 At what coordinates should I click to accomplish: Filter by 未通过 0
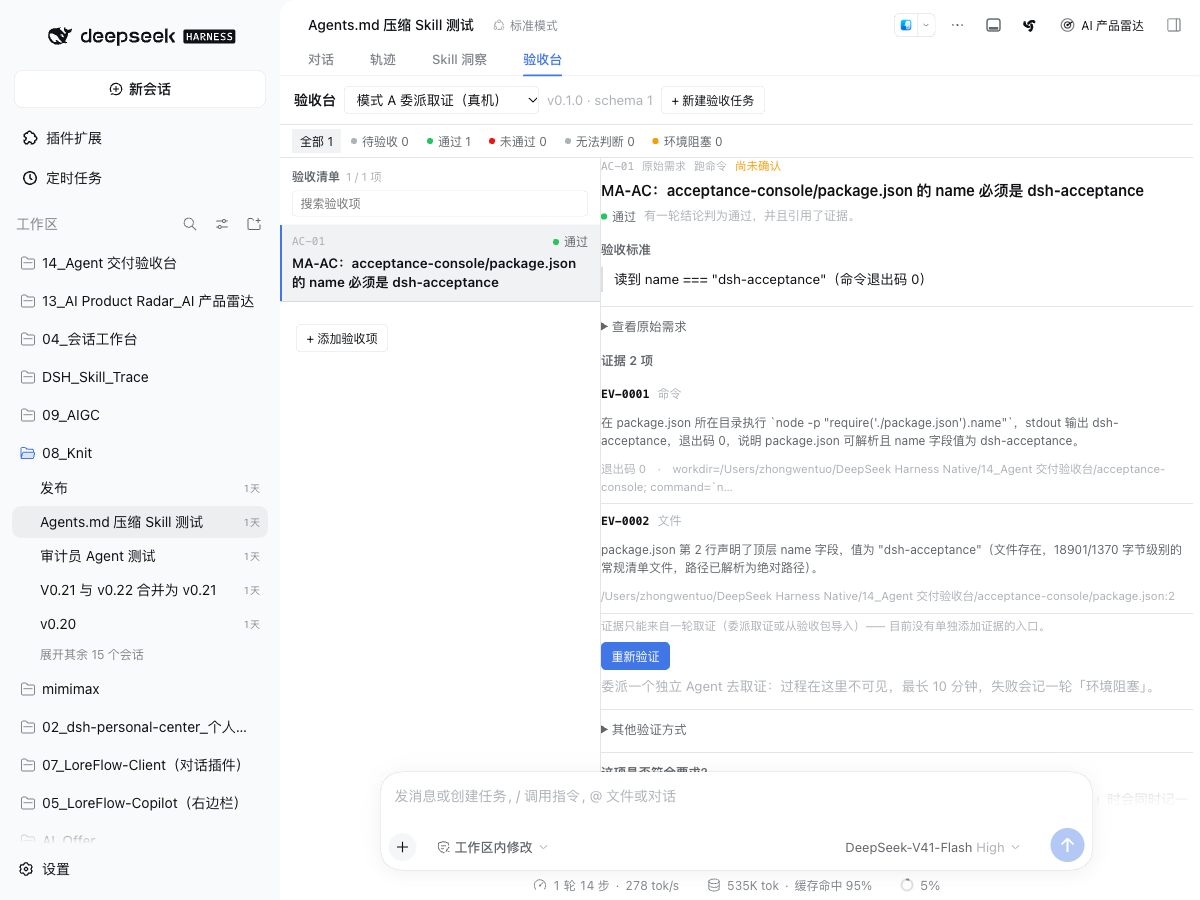(x=518, y=142)
